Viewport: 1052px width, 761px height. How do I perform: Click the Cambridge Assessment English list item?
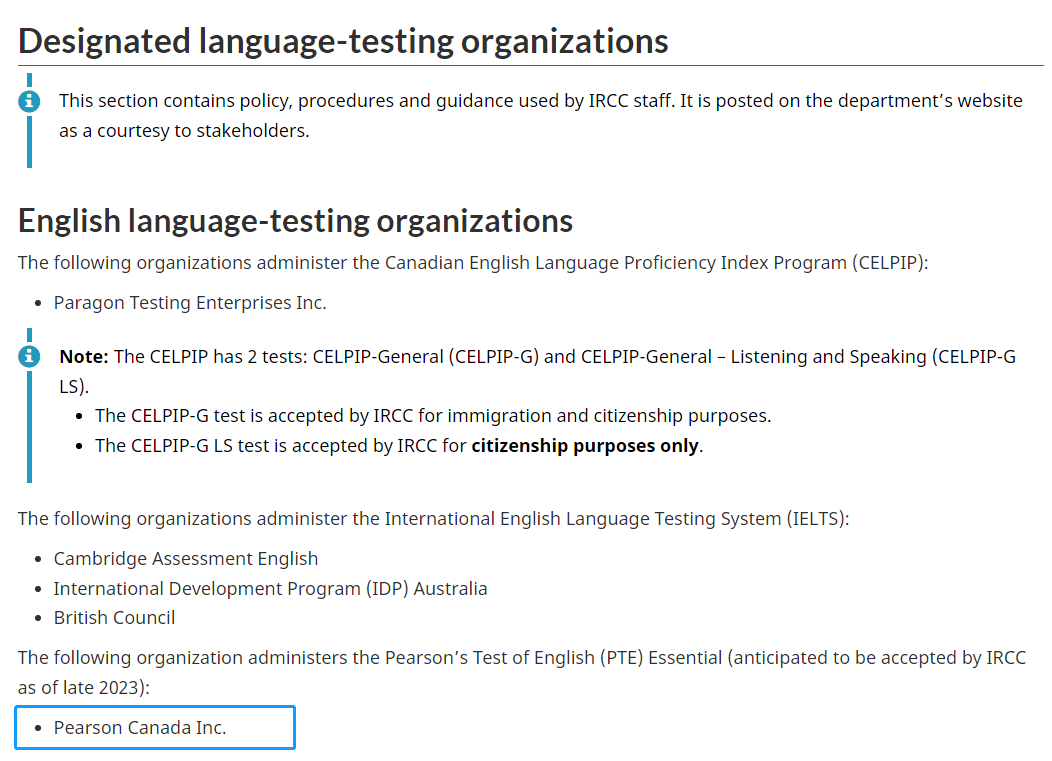(186, 558)
